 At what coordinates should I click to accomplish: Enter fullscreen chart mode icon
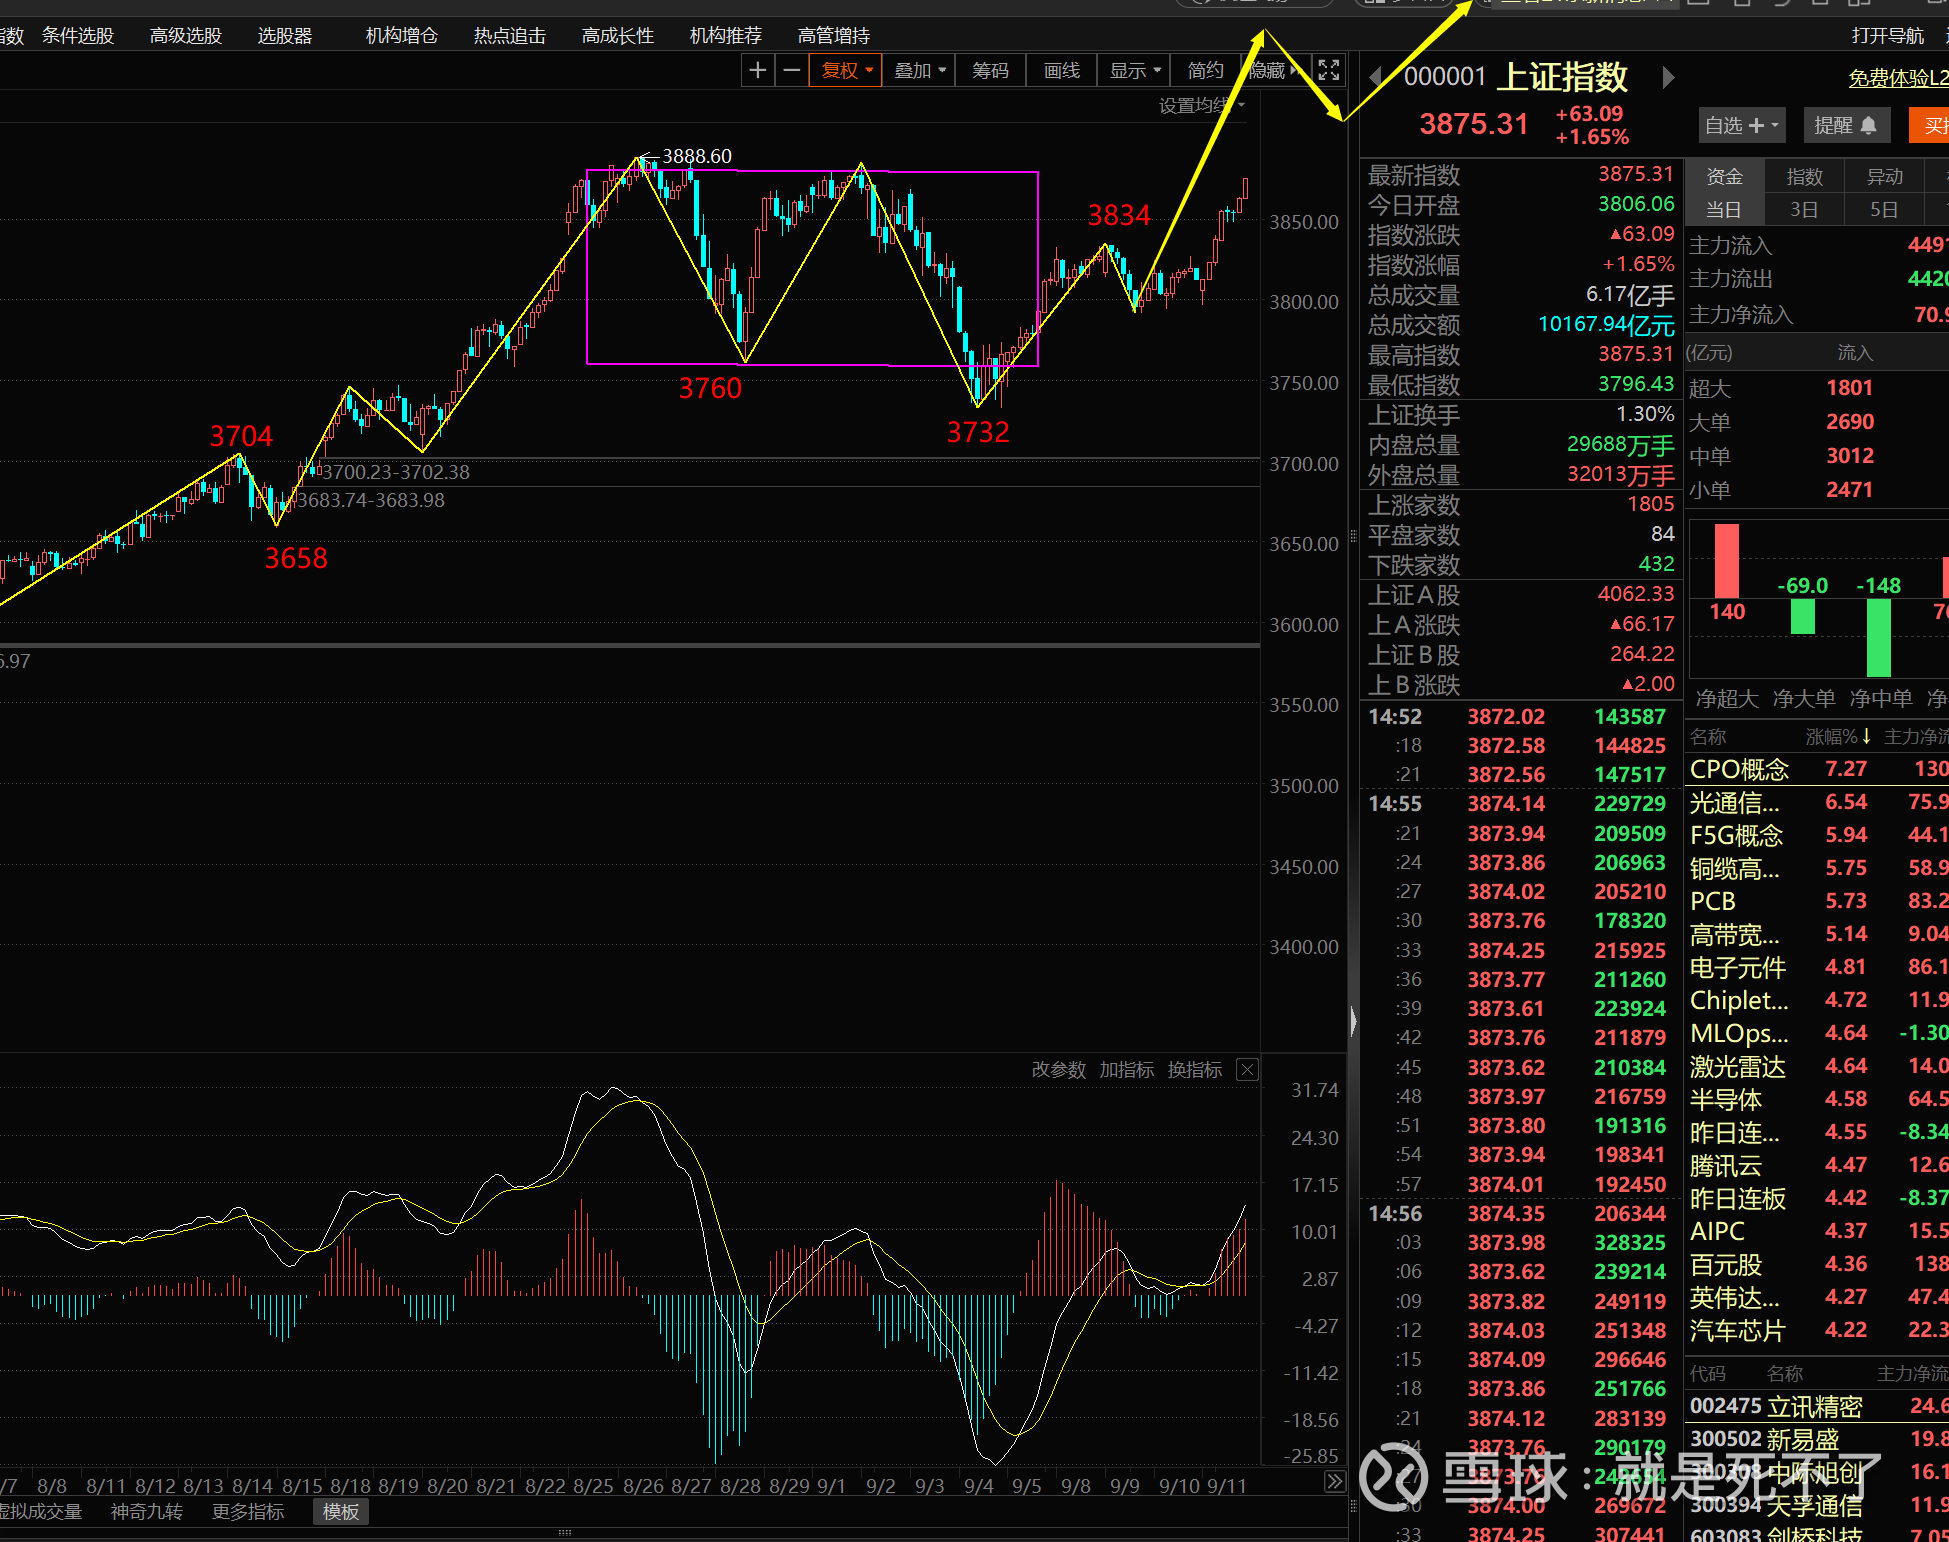[1328, 70]
